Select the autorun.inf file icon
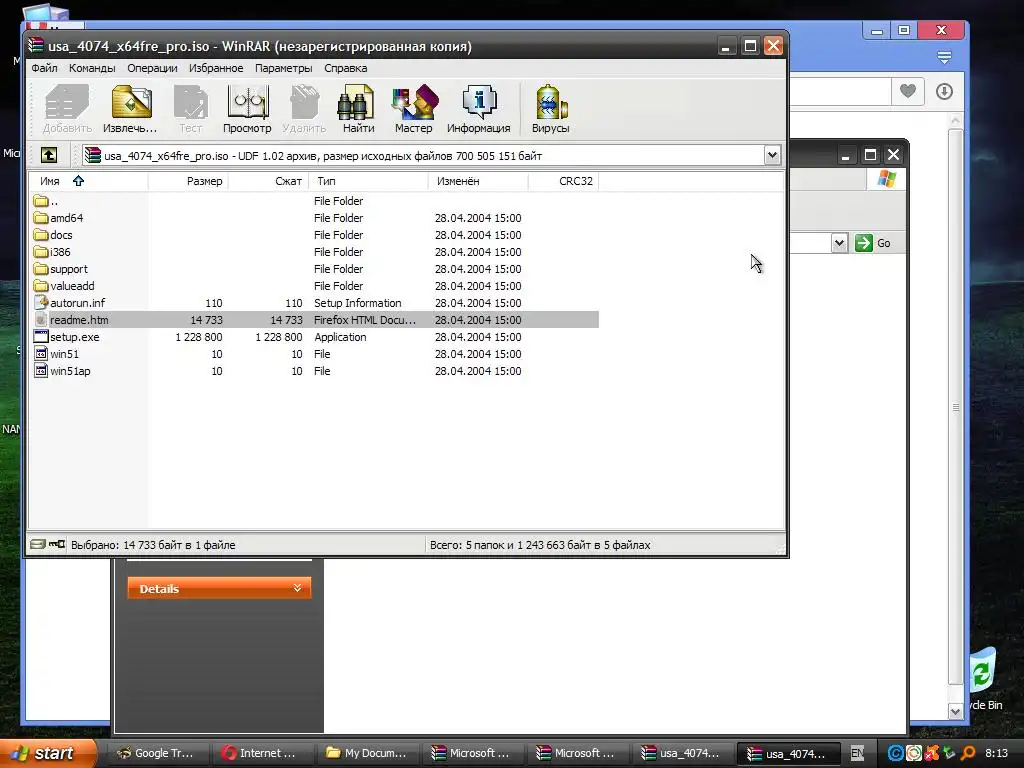Screen dimensions: 1024x768 pos(40,302)
